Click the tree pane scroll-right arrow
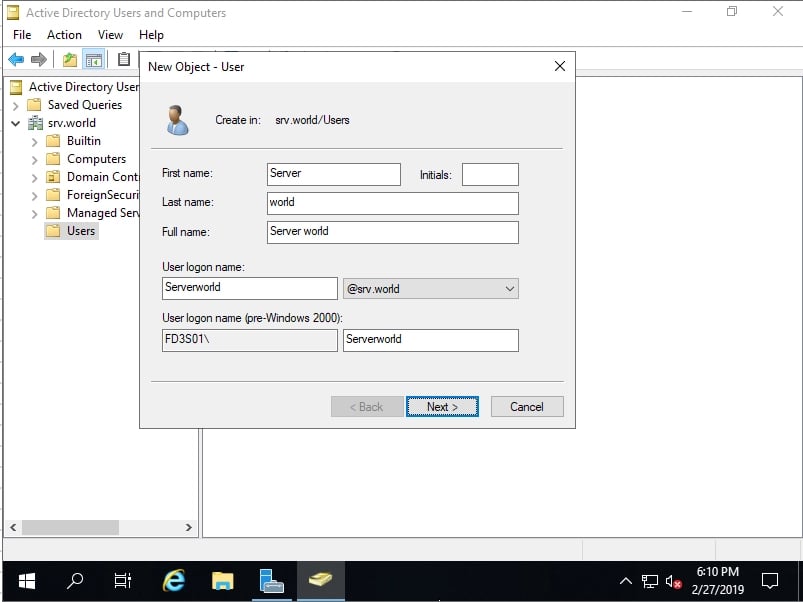The width and height of the screenshot is (803, 602). (x=188, y=527)
